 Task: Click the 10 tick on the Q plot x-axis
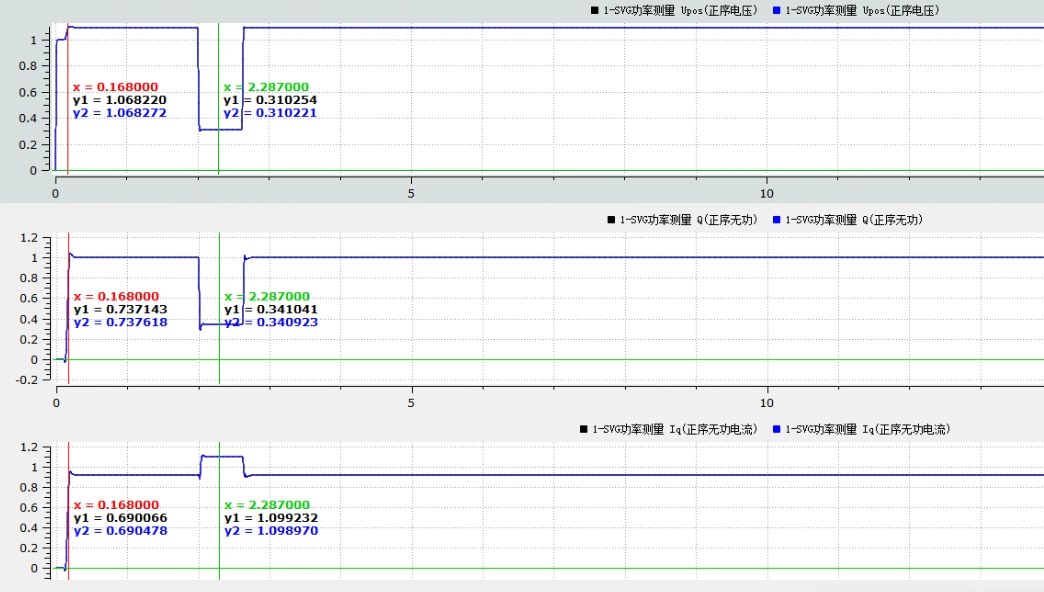click(x=766, y=402)
